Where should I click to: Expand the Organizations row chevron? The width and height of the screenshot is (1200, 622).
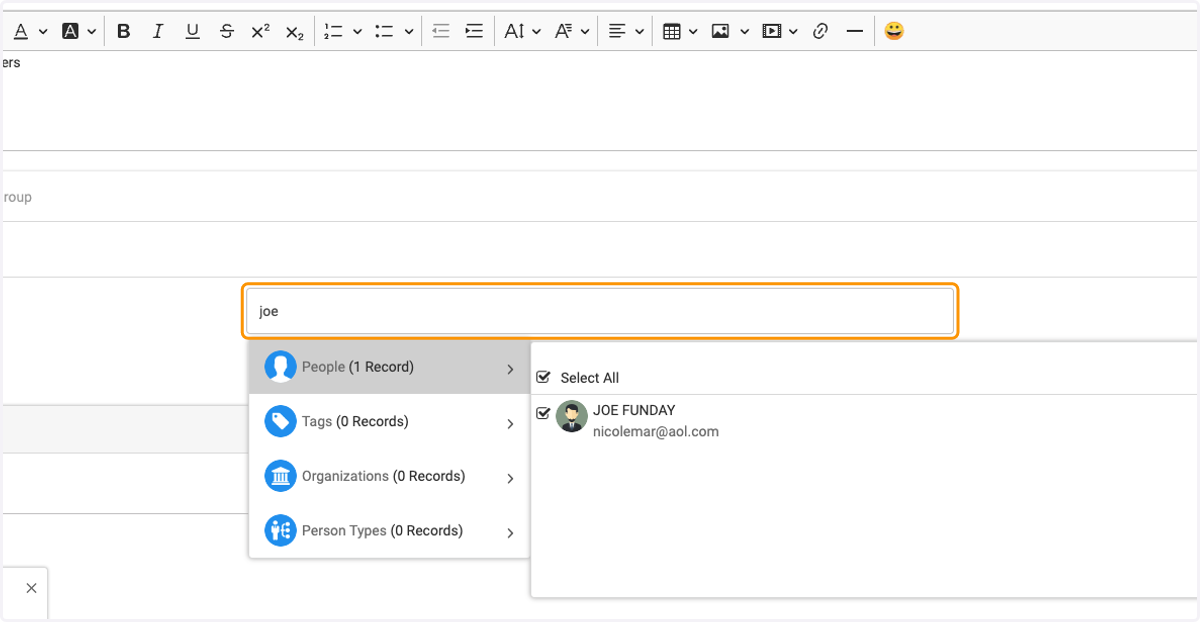tap(510, 478)
